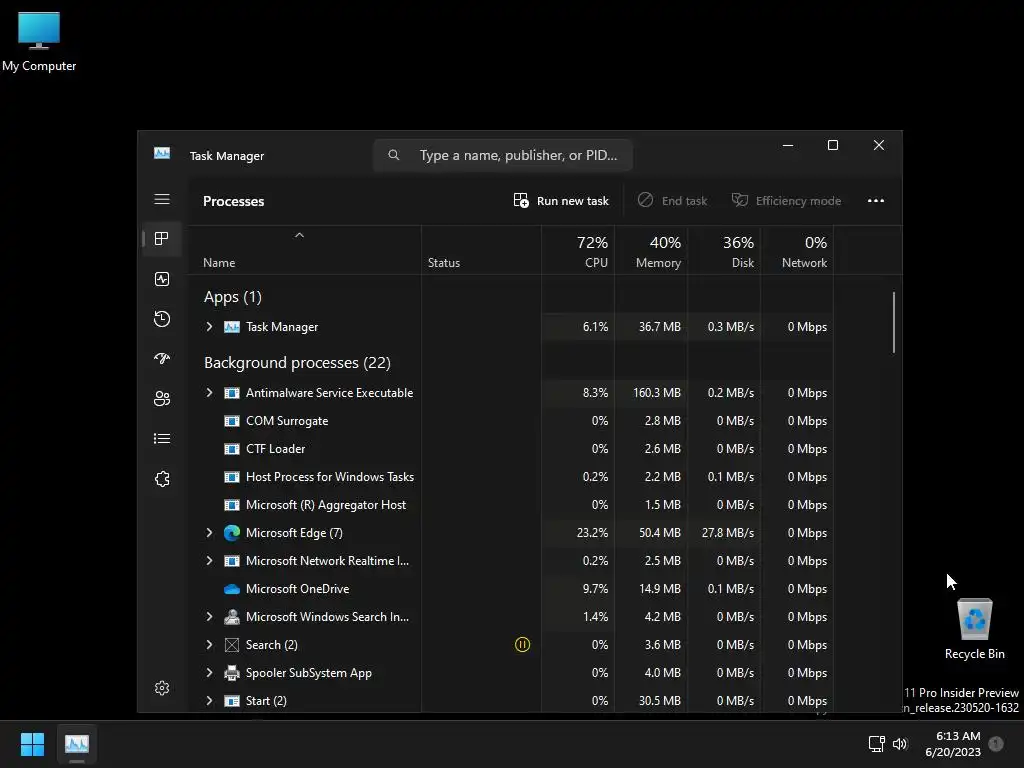Click the Microsoft Windows Search Indexer icon
This screenshot has height=768, width=1024.
(232, 617)
